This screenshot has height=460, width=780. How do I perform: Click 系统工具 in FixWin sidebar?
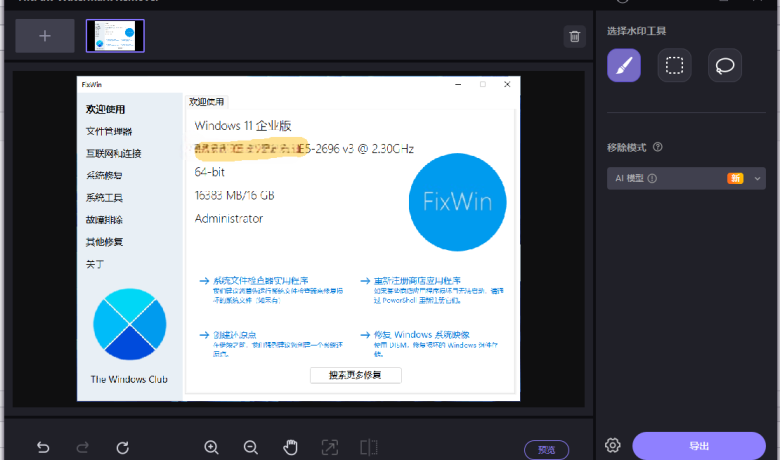click(x=104, y=197)
